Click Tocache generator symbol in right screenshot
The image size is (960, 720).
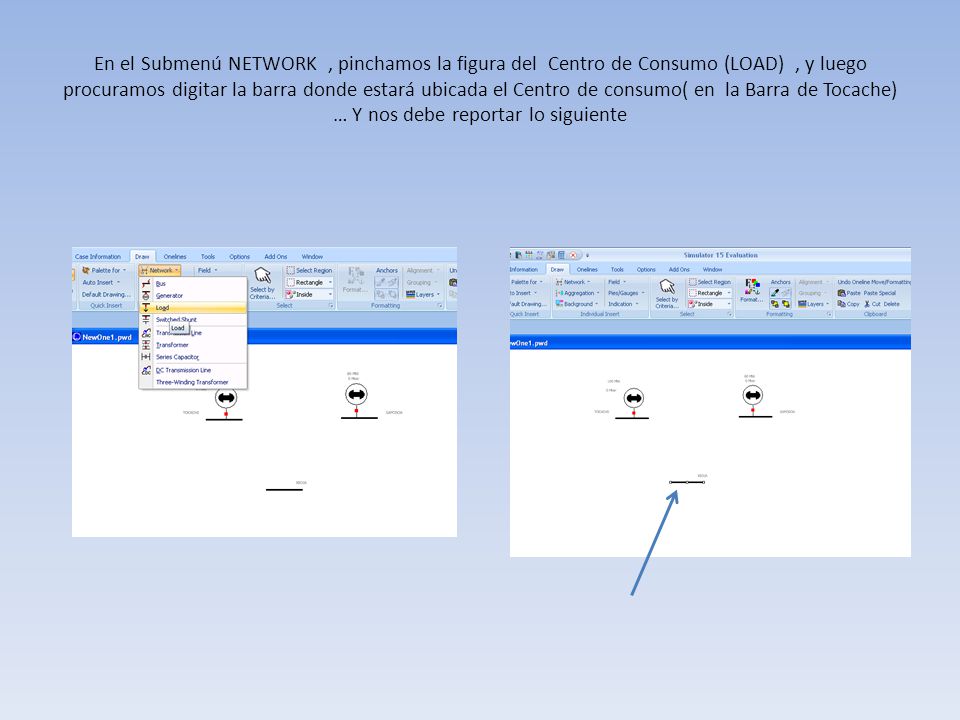[634, 399]
